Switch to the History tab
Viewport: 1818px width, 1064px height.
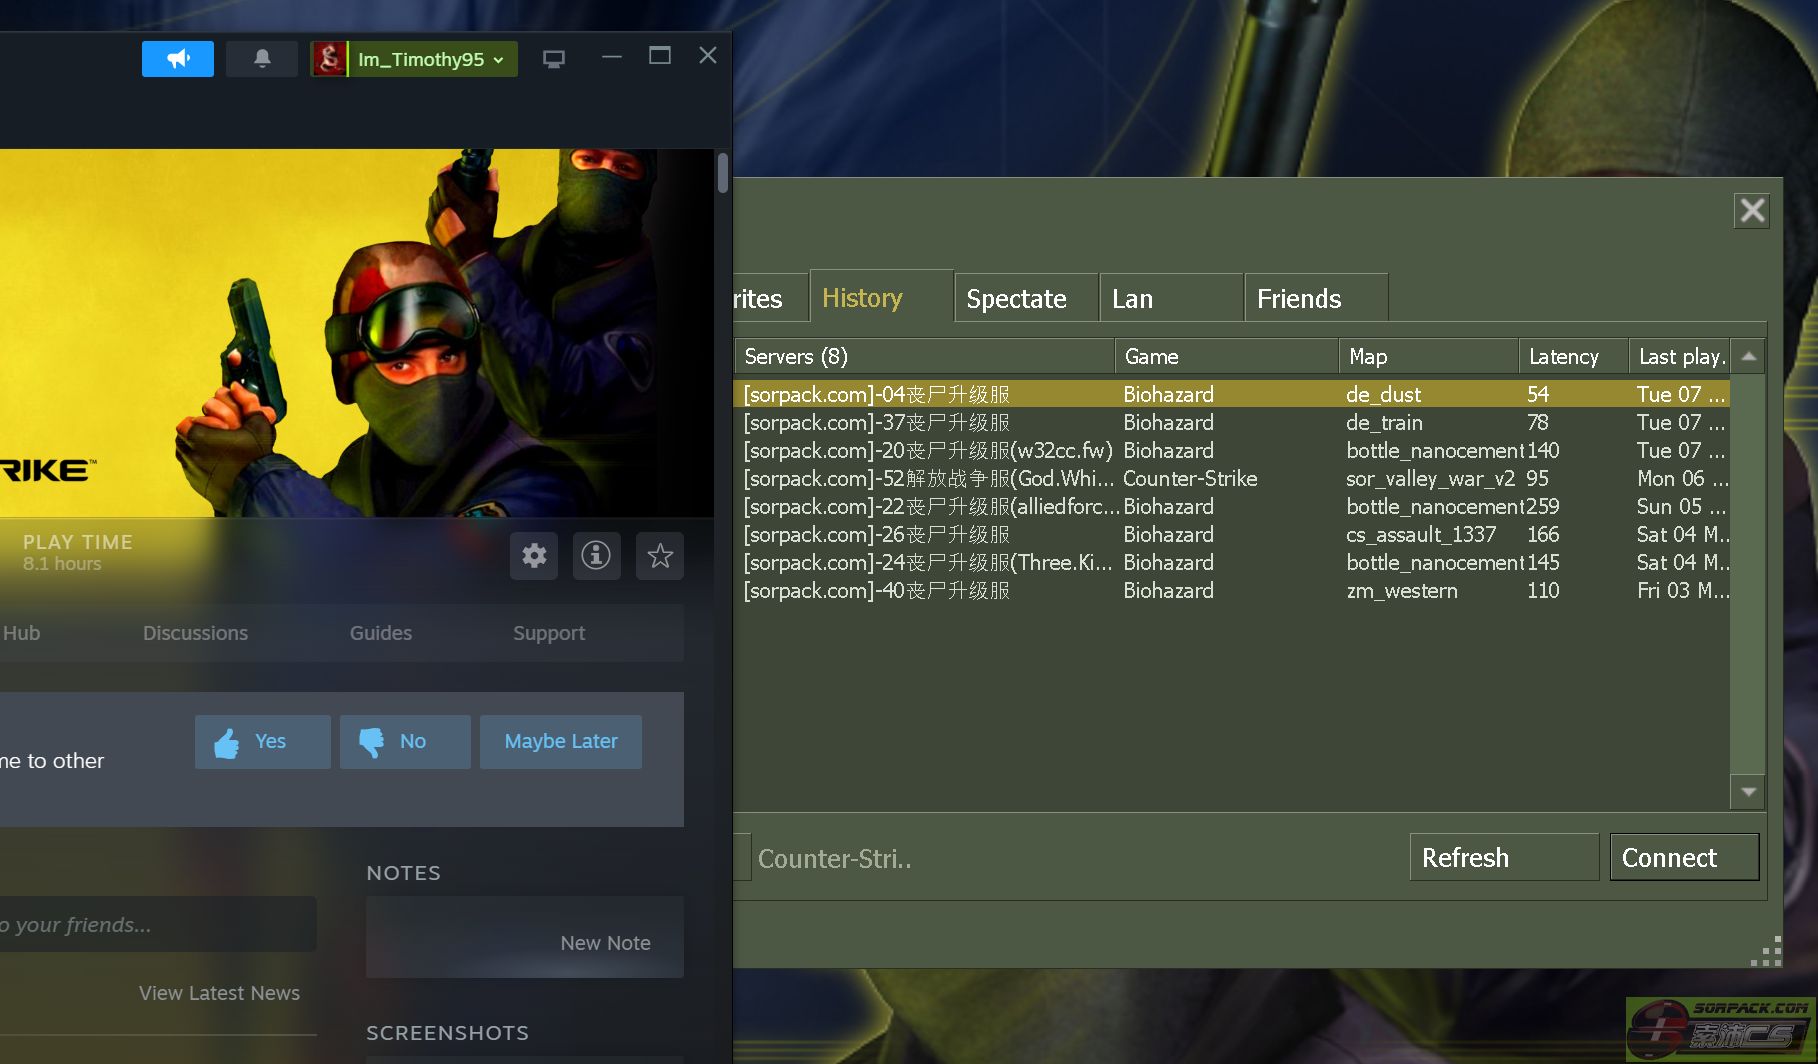click(881, 297)
